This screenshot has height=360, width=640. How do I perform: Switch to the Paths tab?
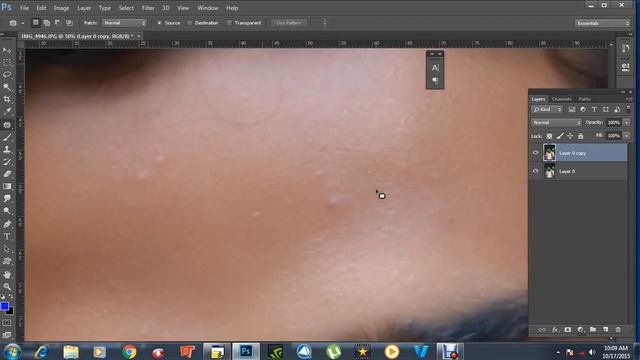click(x=584, y=99)
